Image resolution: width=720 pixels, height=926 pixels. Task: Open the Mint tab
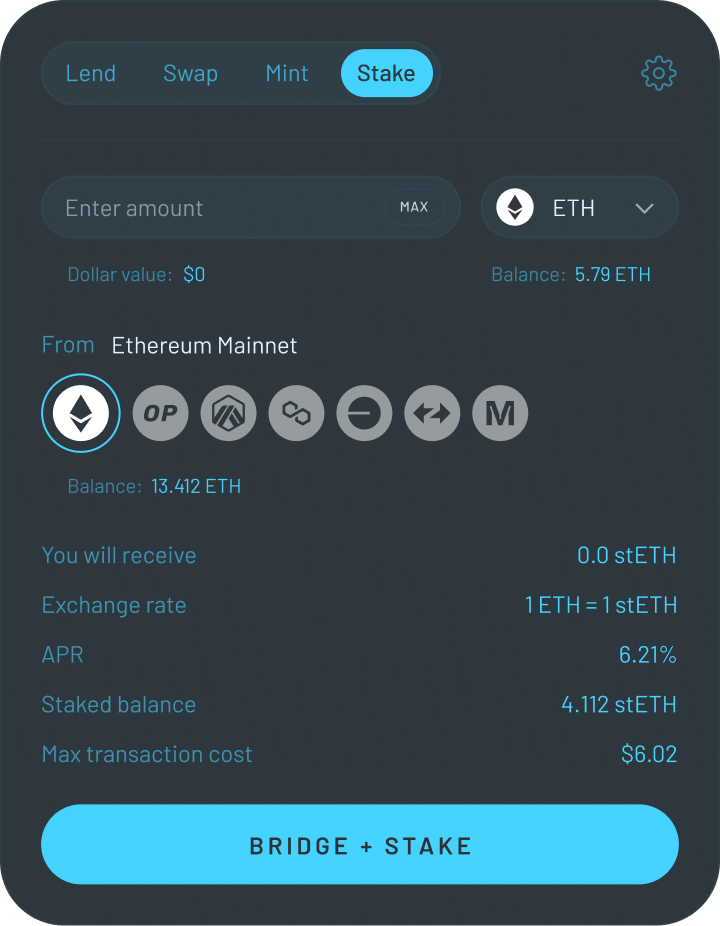tap(287, 73)
